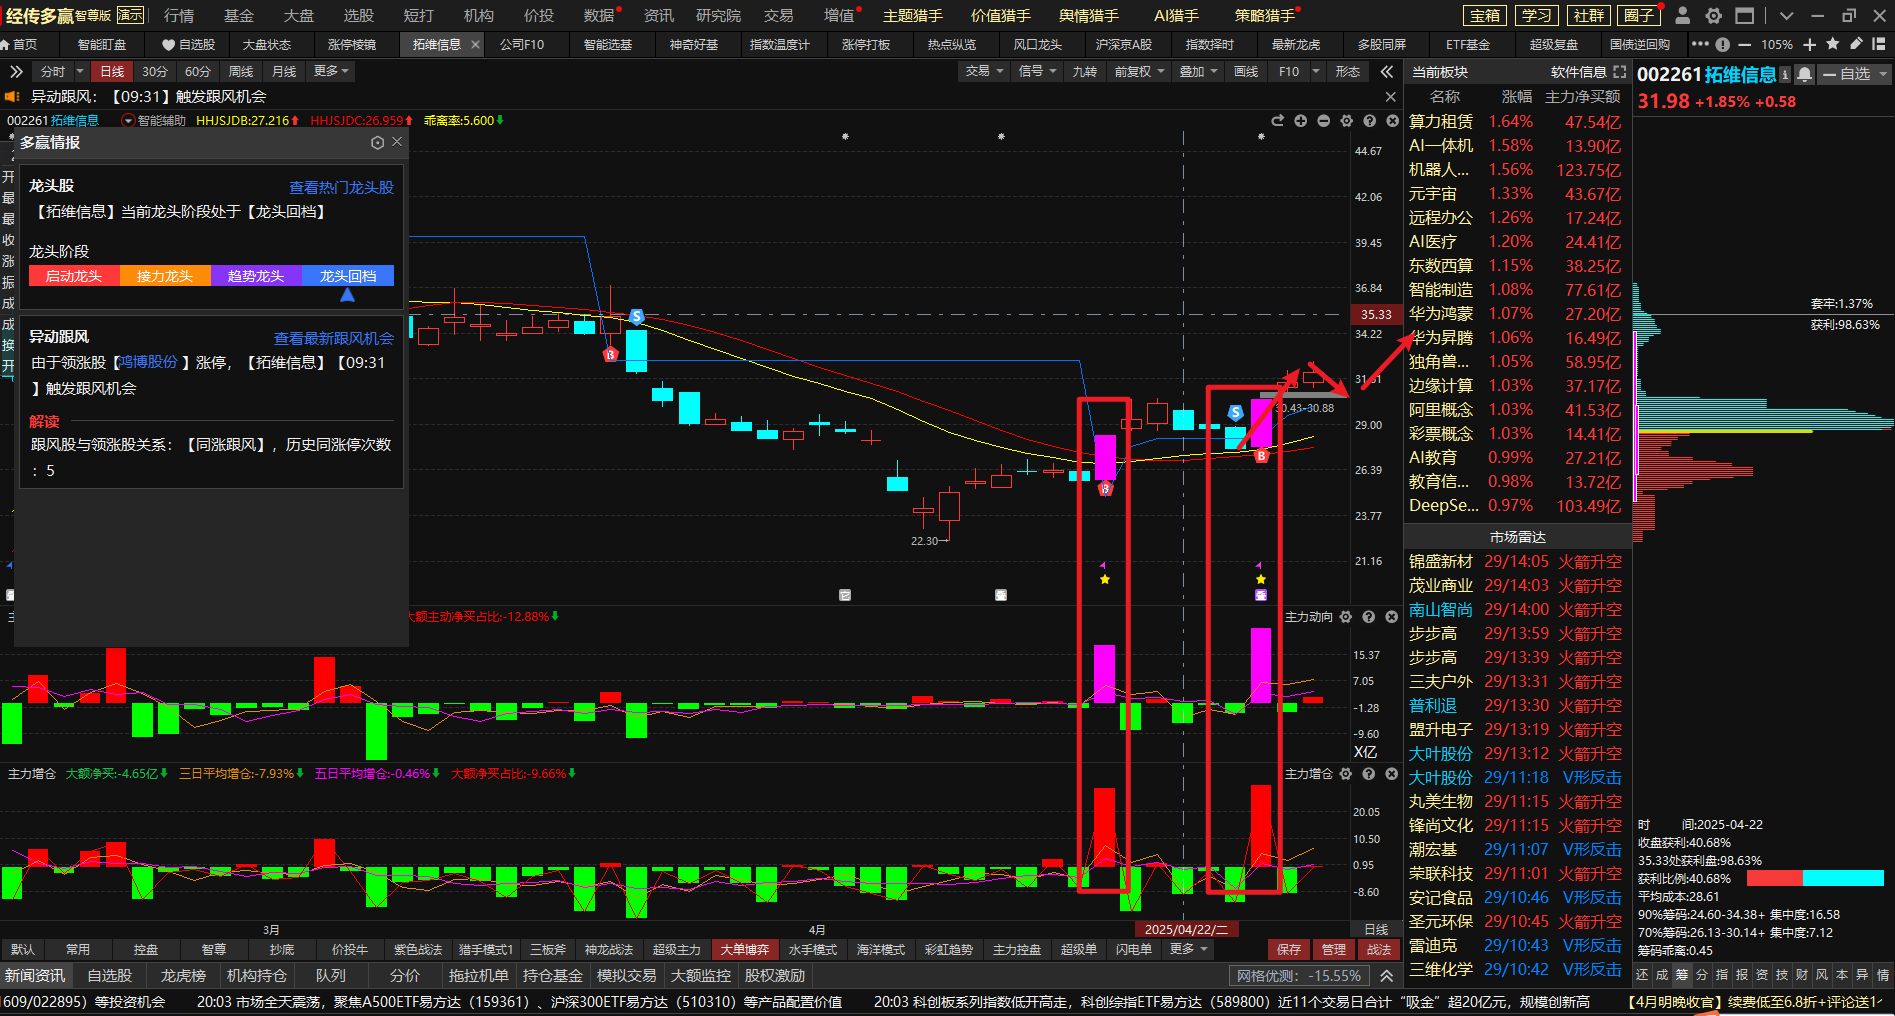This screenshot has height=1016, width=1895.
Task: Open 主力动向 indicator settings gear
Action: point(1346,617)
